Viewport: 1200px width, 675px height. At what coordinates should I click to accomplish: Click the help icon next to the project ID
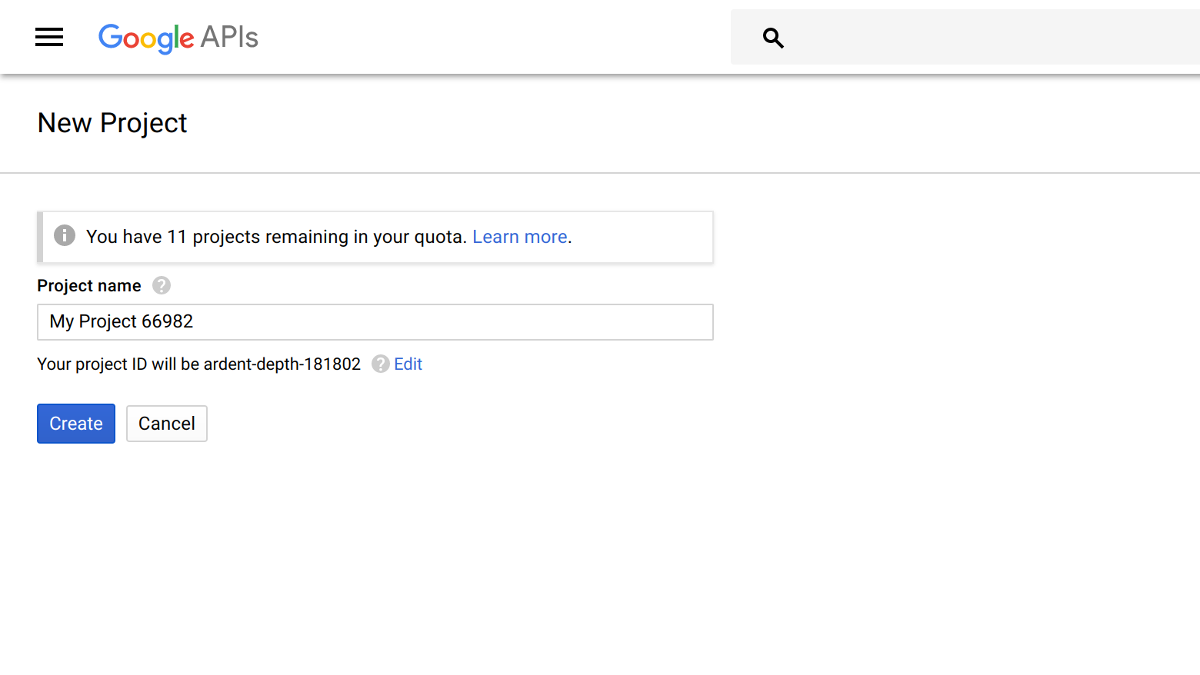coord(379,364)
